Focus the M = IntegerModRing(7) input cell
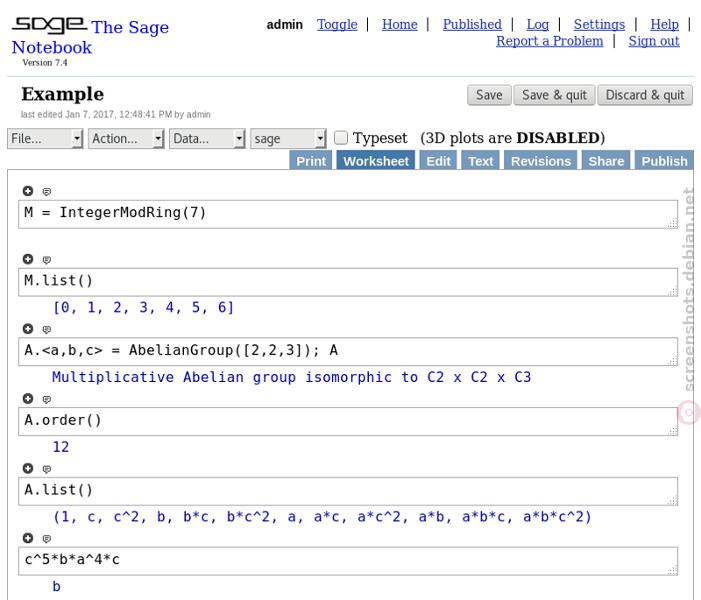The image size is (701, 600). 348,214
